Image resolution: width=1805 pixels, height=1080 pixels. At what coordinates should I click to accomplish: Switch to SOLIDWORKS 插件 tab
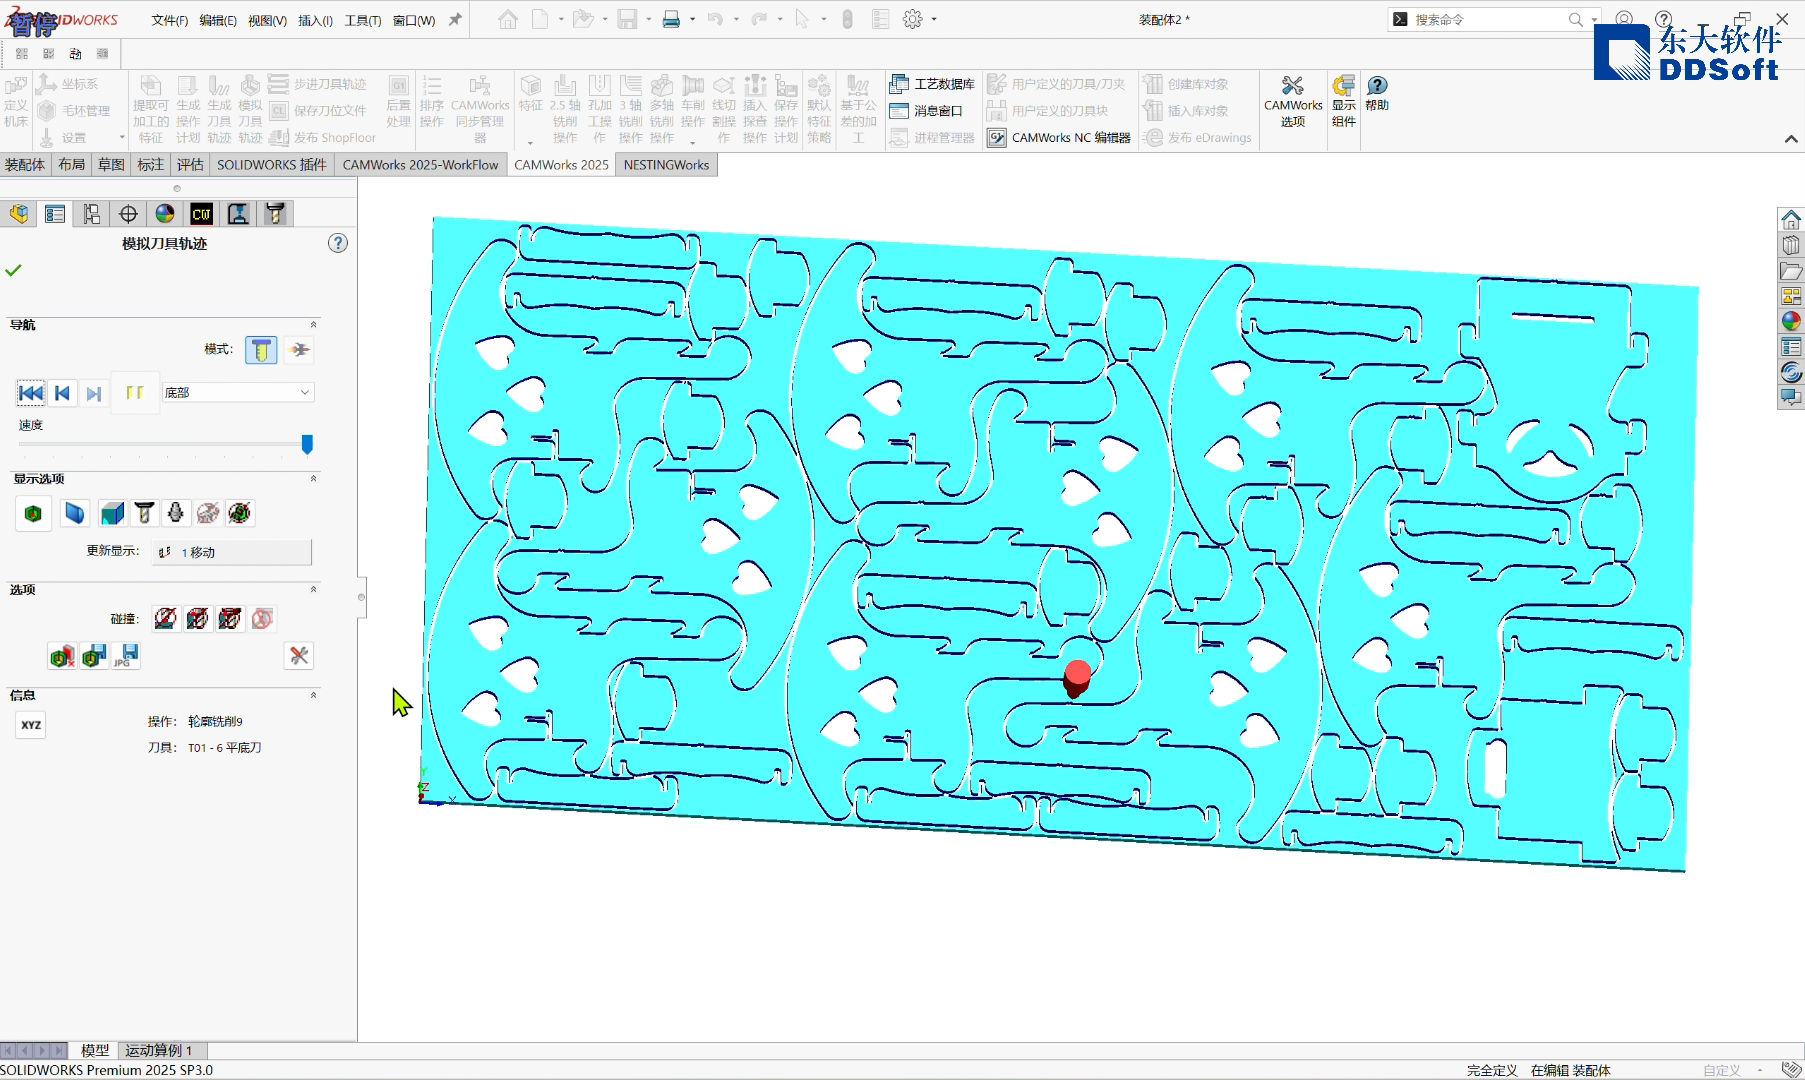click(272, 165)
